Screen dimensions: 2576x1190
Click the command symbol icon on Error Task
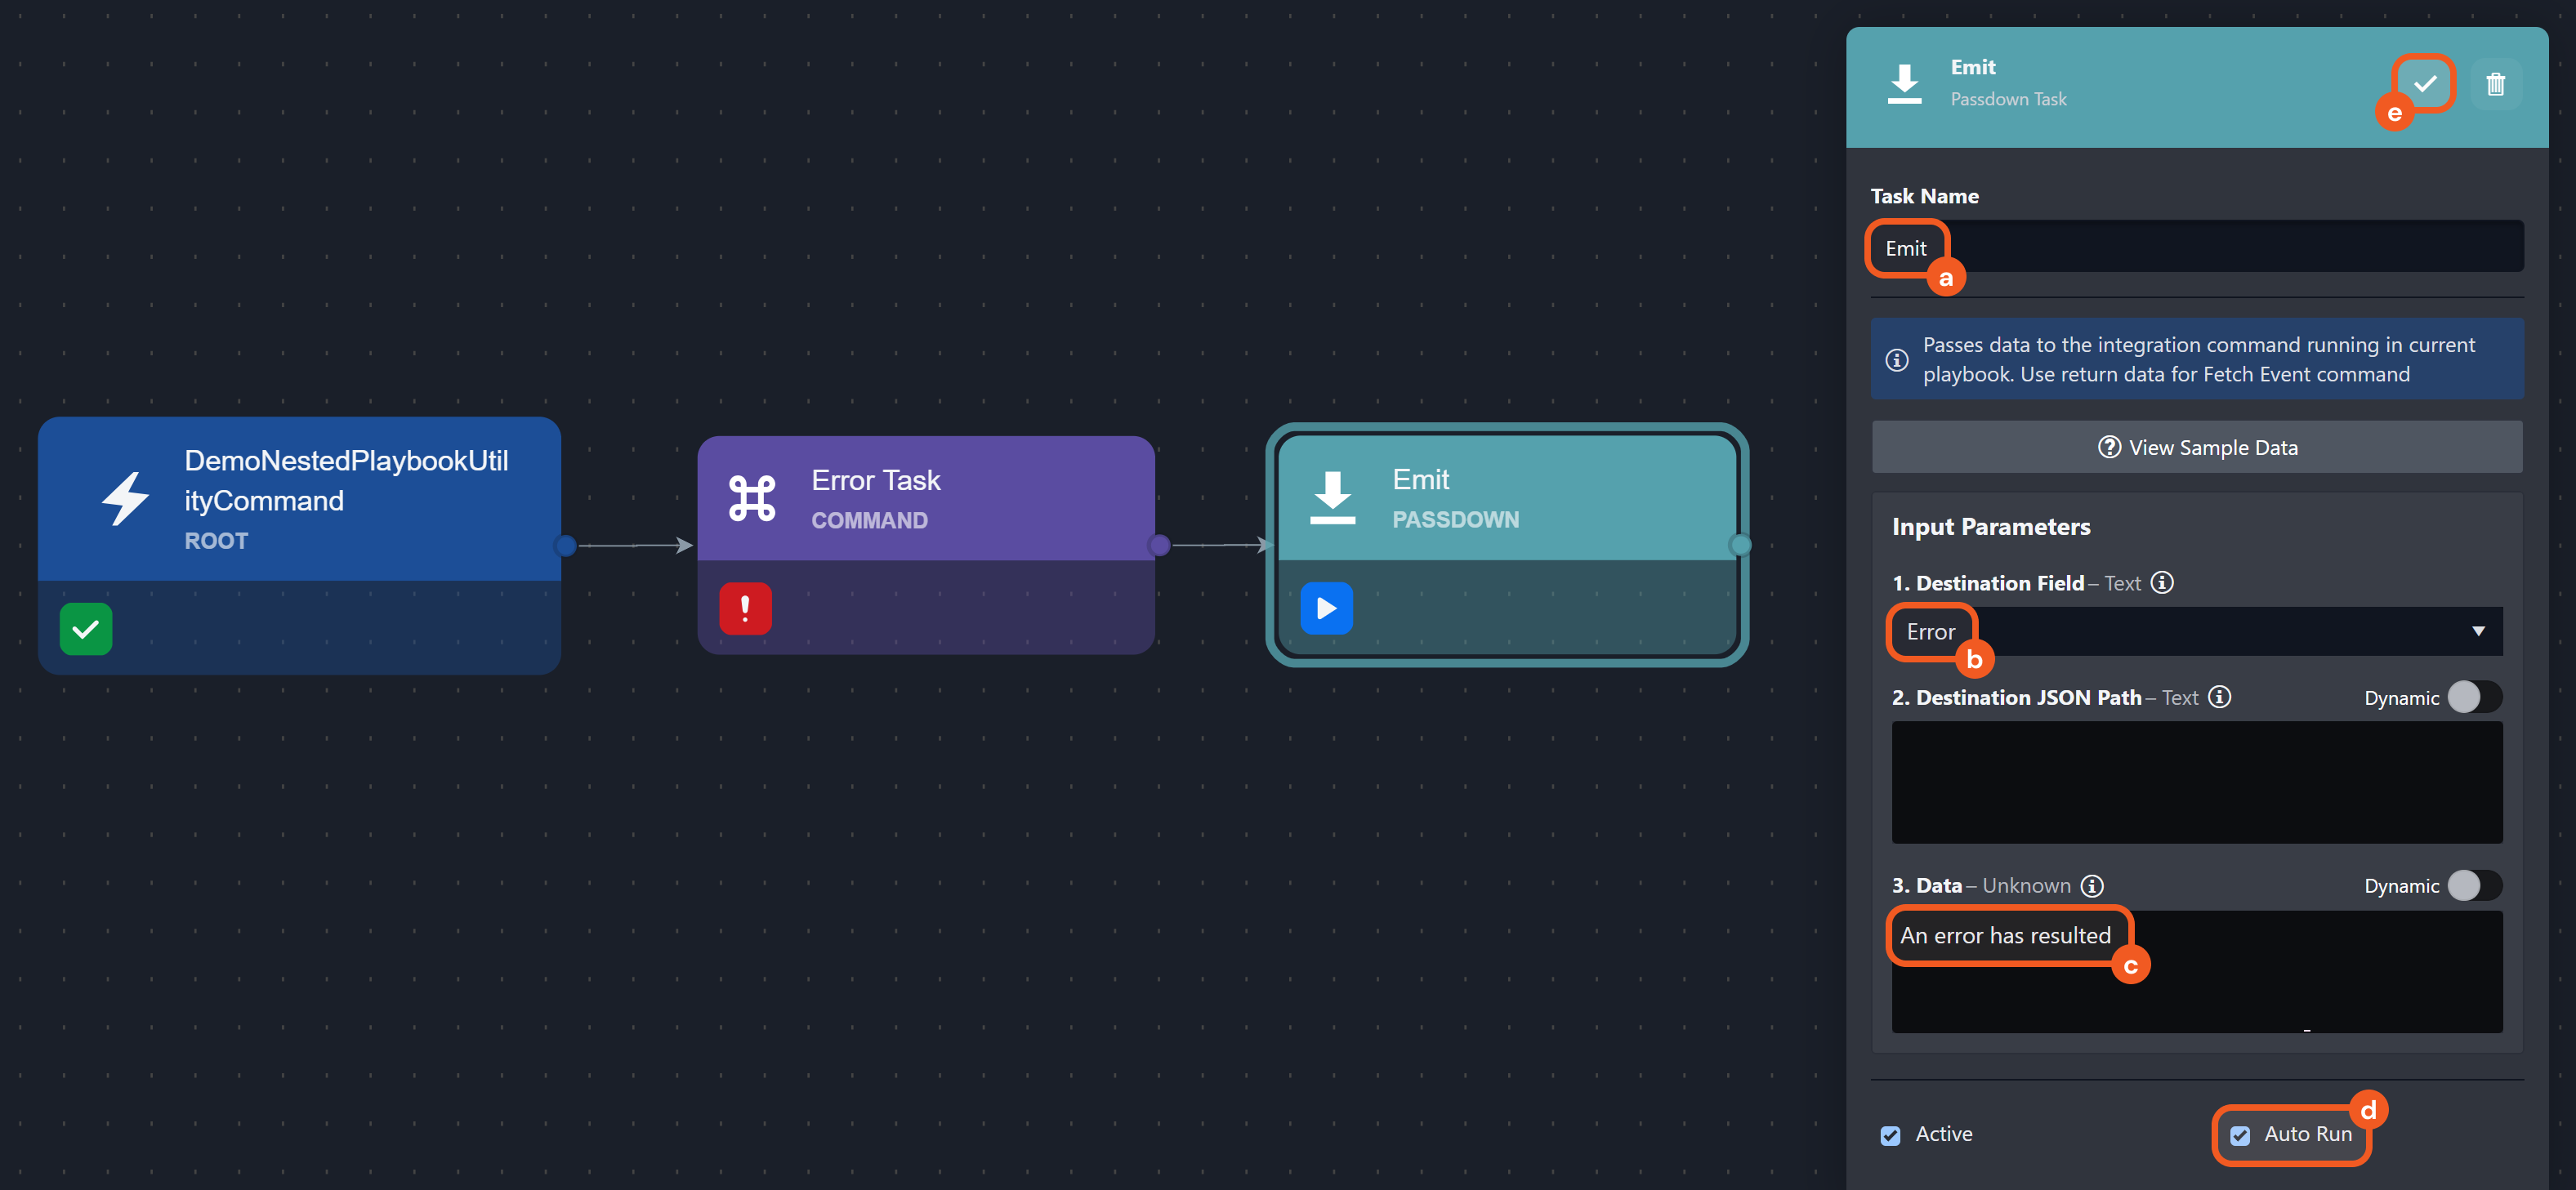click(752, 498)
